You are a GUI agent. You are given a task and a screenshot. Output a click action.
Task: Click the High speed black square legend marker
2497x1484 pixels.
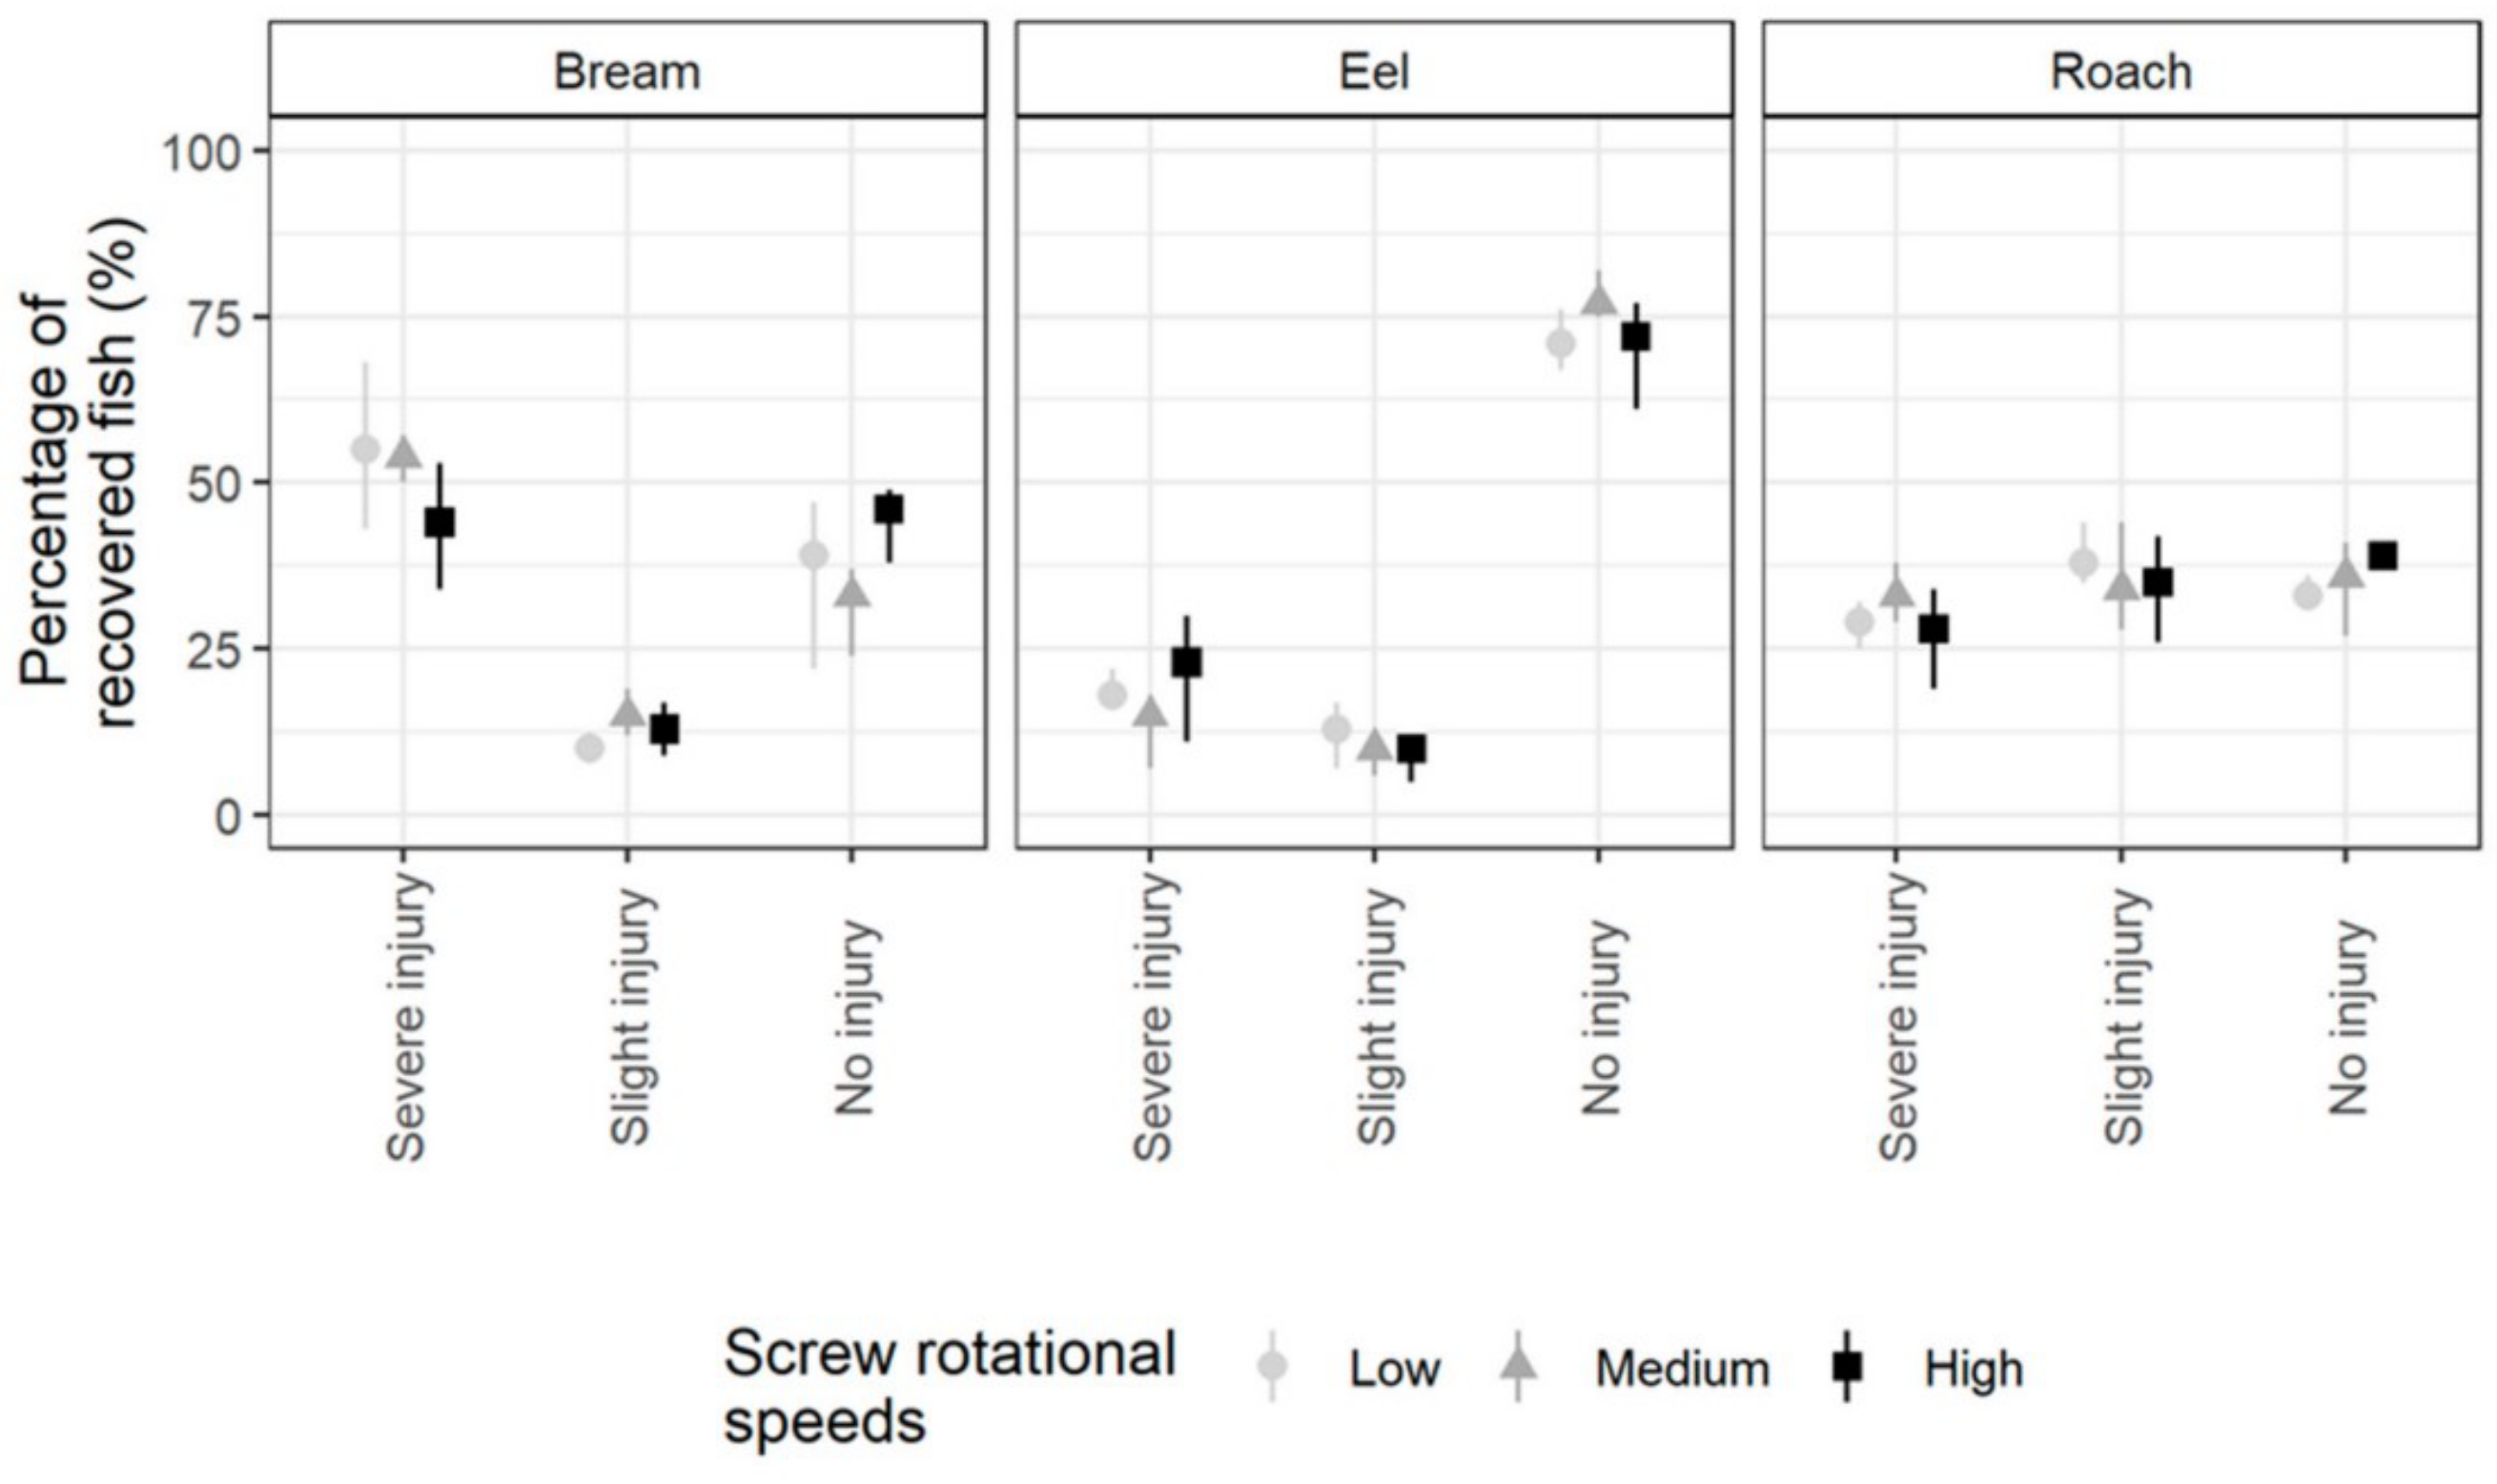[x=1846, y=1366]
